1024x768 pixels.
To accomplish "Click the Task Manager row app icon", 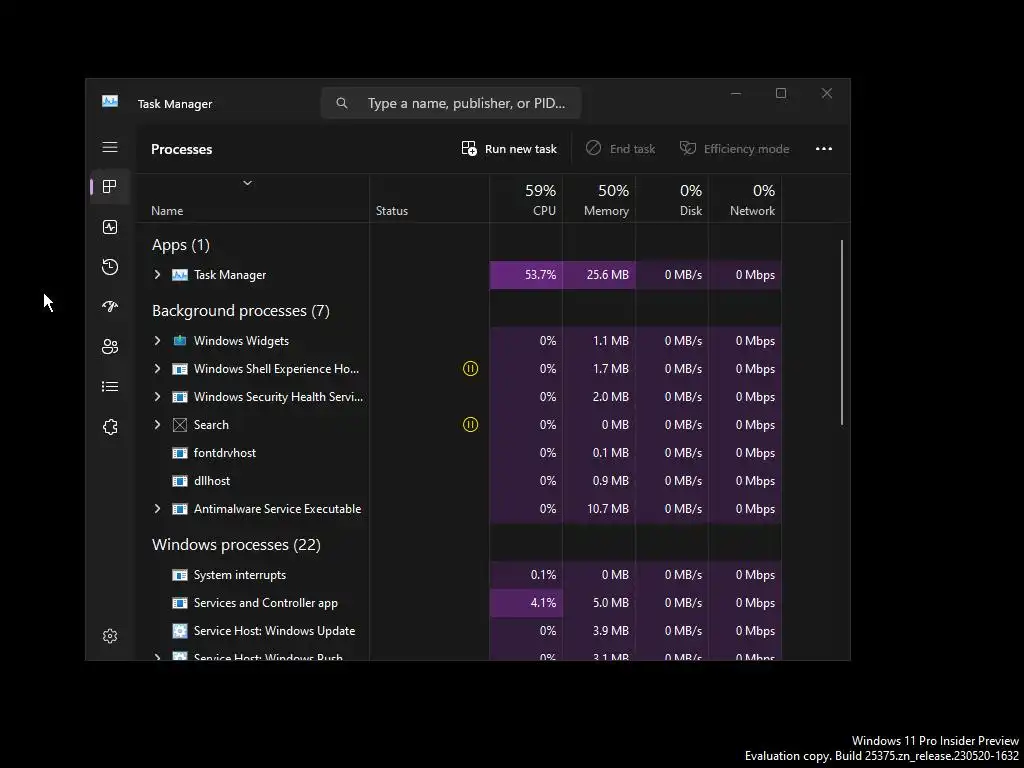I will [180, 275].
